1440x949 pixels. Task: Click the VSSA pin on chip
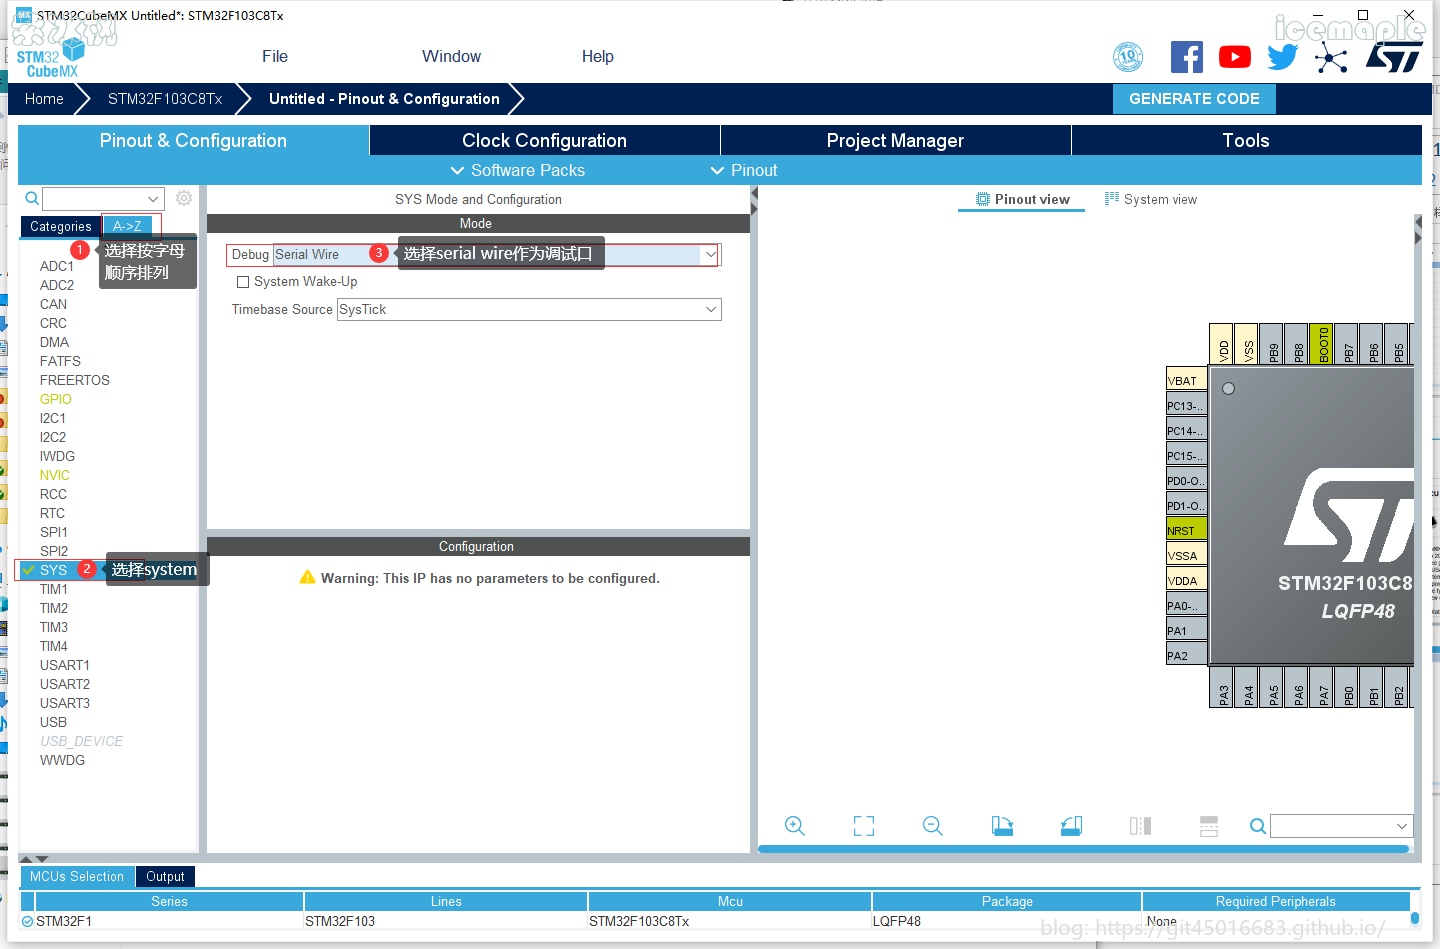tap(1186, 555)
